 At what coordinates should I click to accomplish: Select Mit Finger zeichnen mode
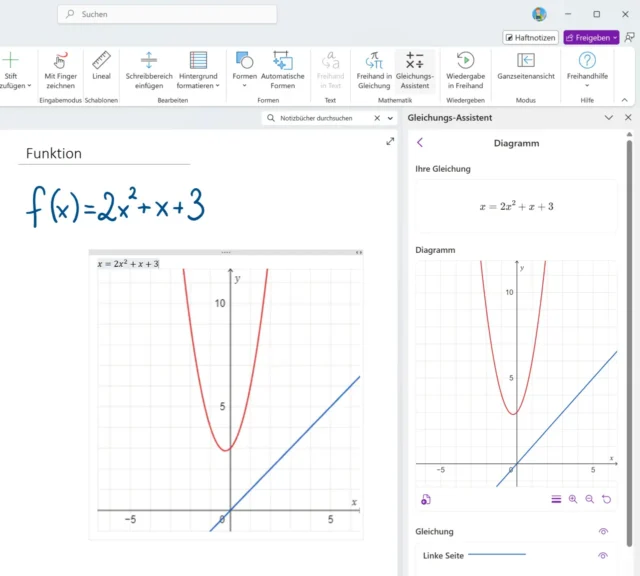pyautogui.click(x=60, y=67)
